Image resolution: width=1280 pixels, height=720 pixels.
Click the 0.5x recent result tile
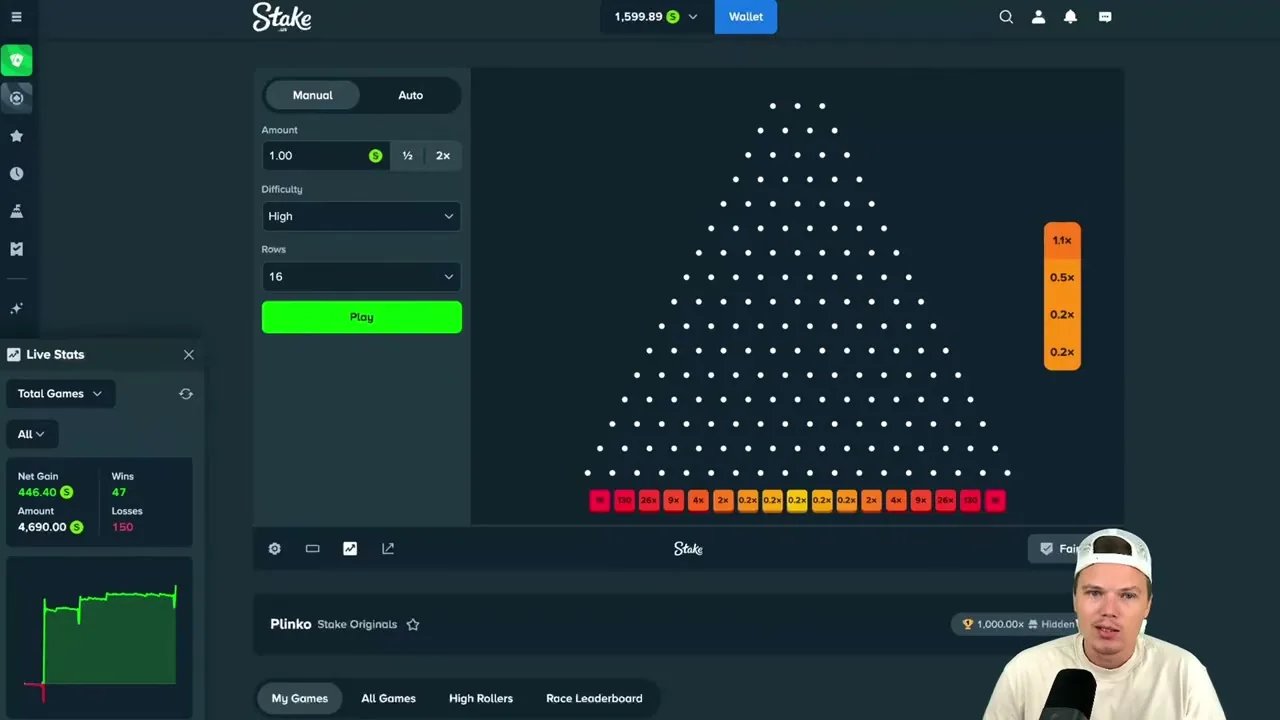1062,278
